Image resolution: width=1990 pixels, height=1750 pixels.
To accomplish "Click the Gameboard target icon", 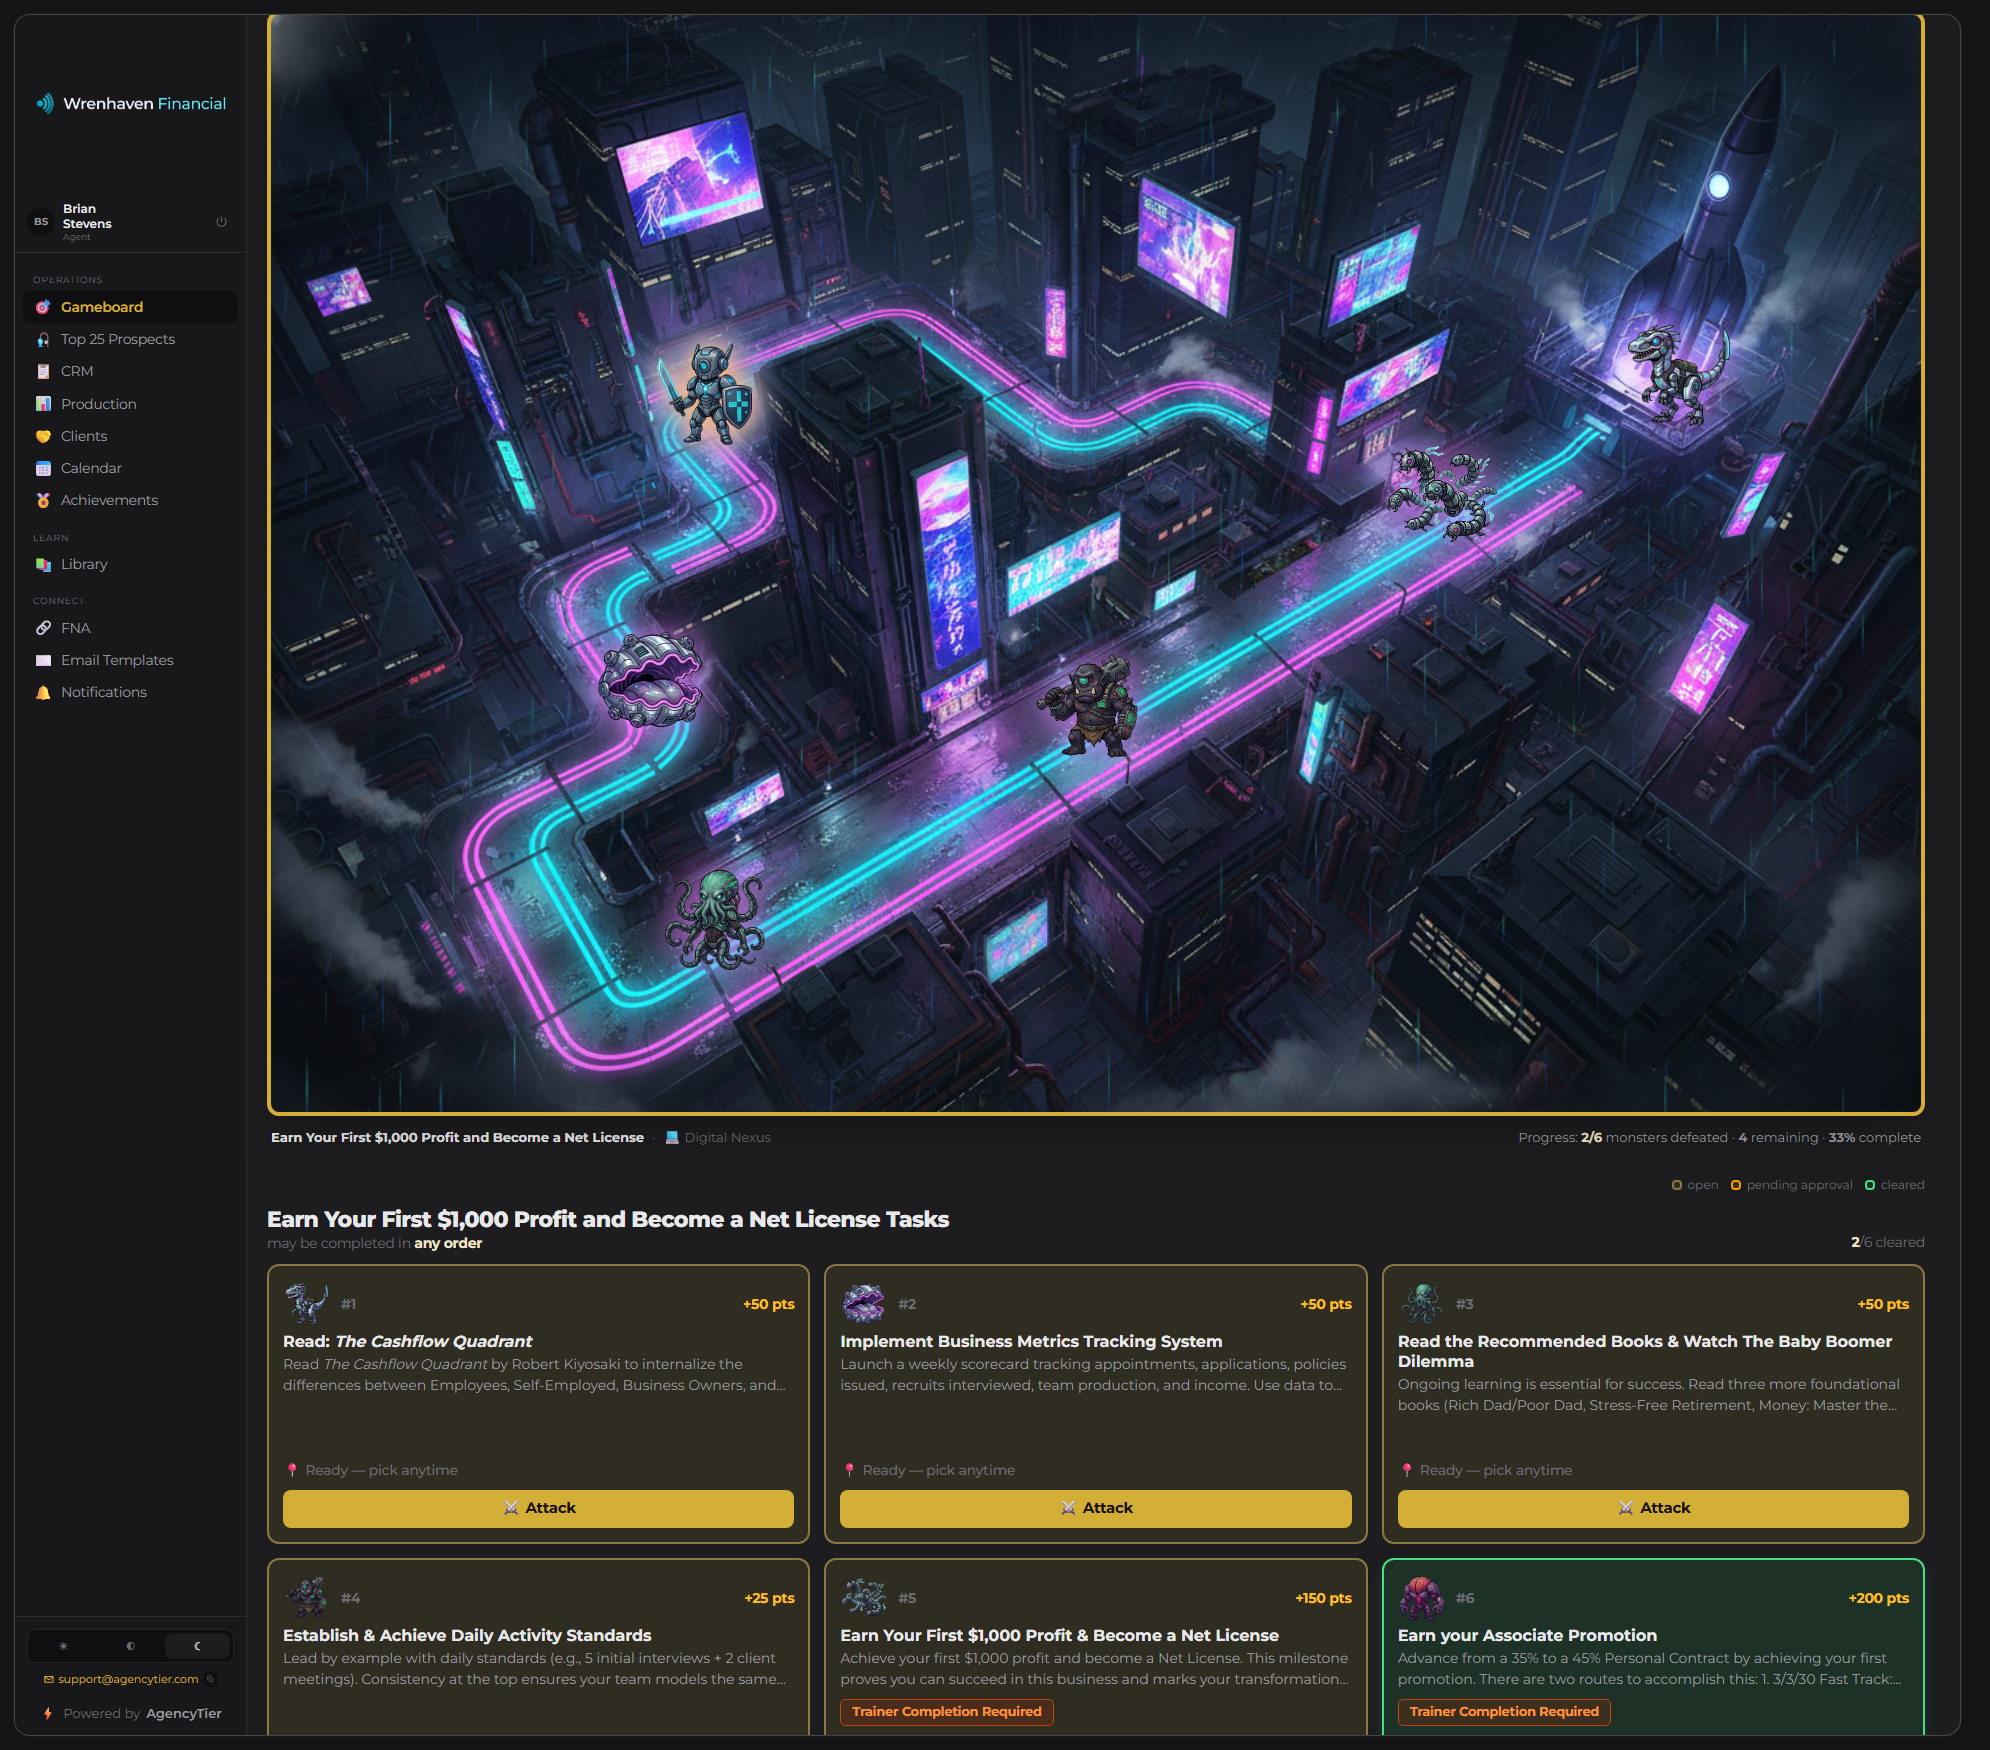I will [43, 307].
